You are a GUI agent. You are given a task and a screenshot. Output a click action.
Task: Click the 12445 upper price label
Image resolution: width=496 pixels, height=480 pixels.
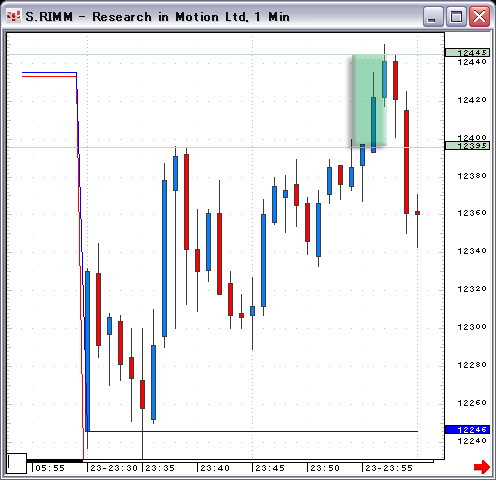(x=467, y=52)
